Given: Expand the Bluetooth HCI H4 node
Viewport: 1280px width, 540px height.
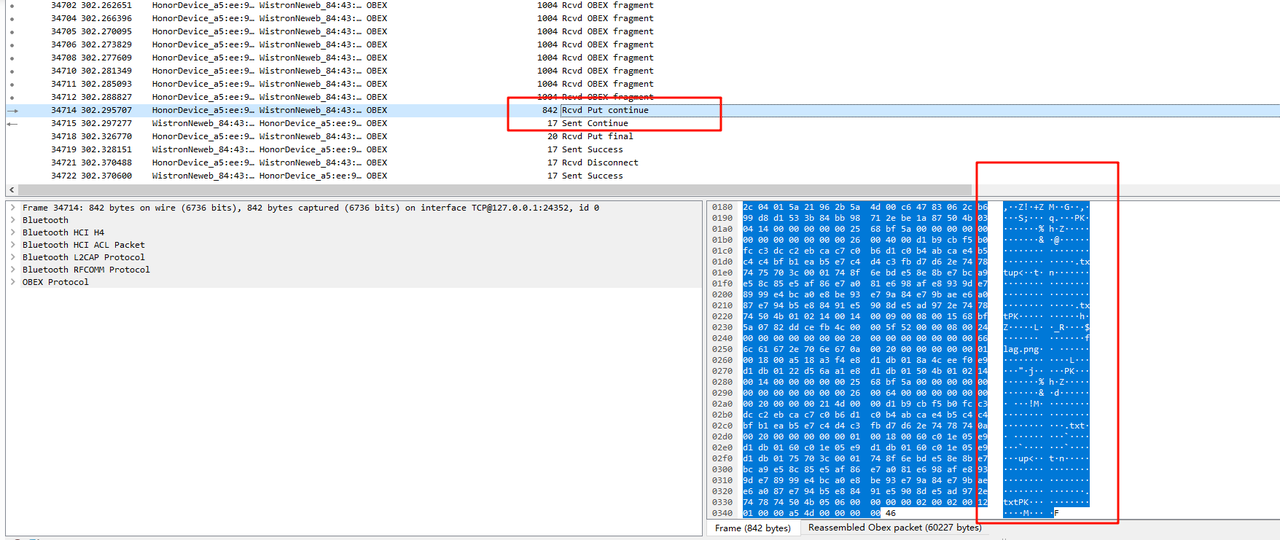Looking at the screenshot, I should tap(12, 232).
